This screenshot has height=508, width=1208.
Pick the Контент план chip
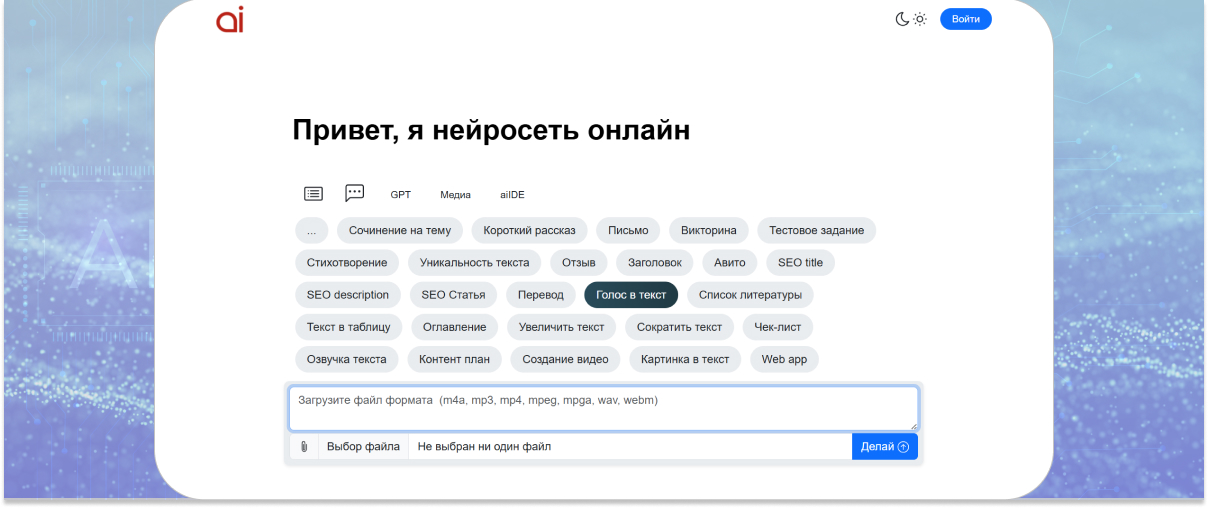coord(455,359)
